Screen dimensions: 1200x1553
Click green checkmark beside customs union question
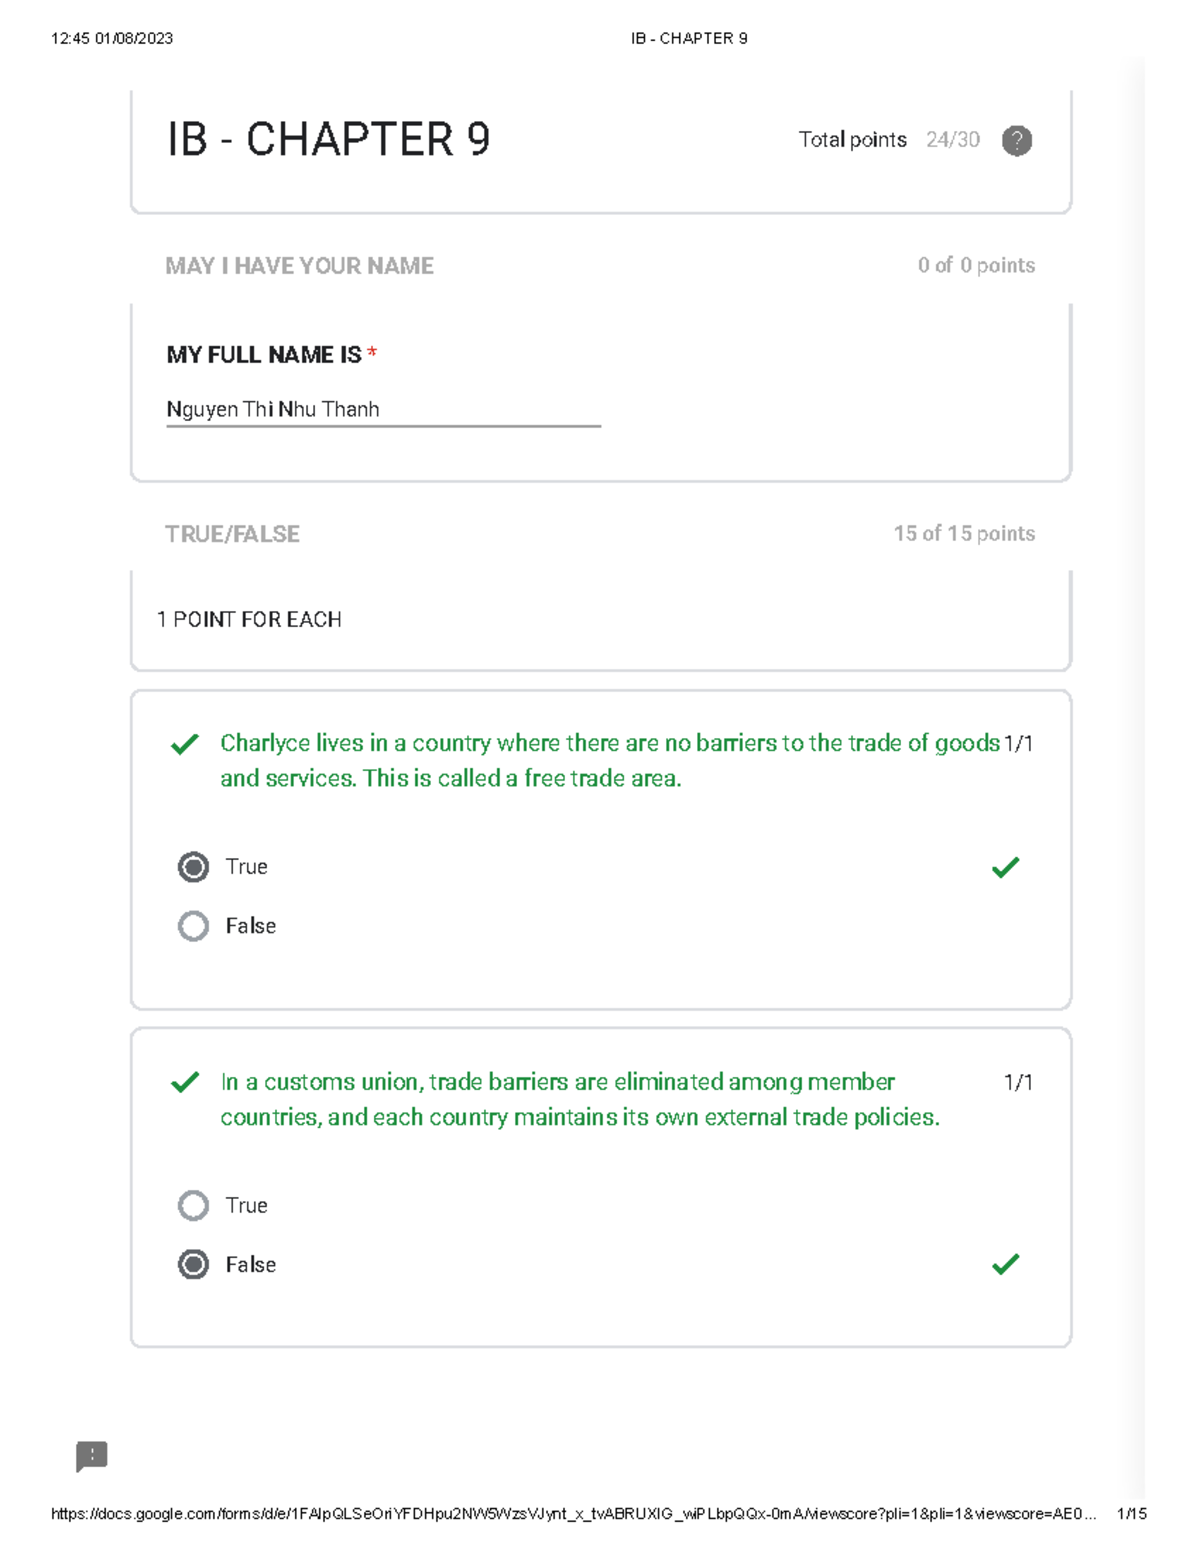point(185,1083)
